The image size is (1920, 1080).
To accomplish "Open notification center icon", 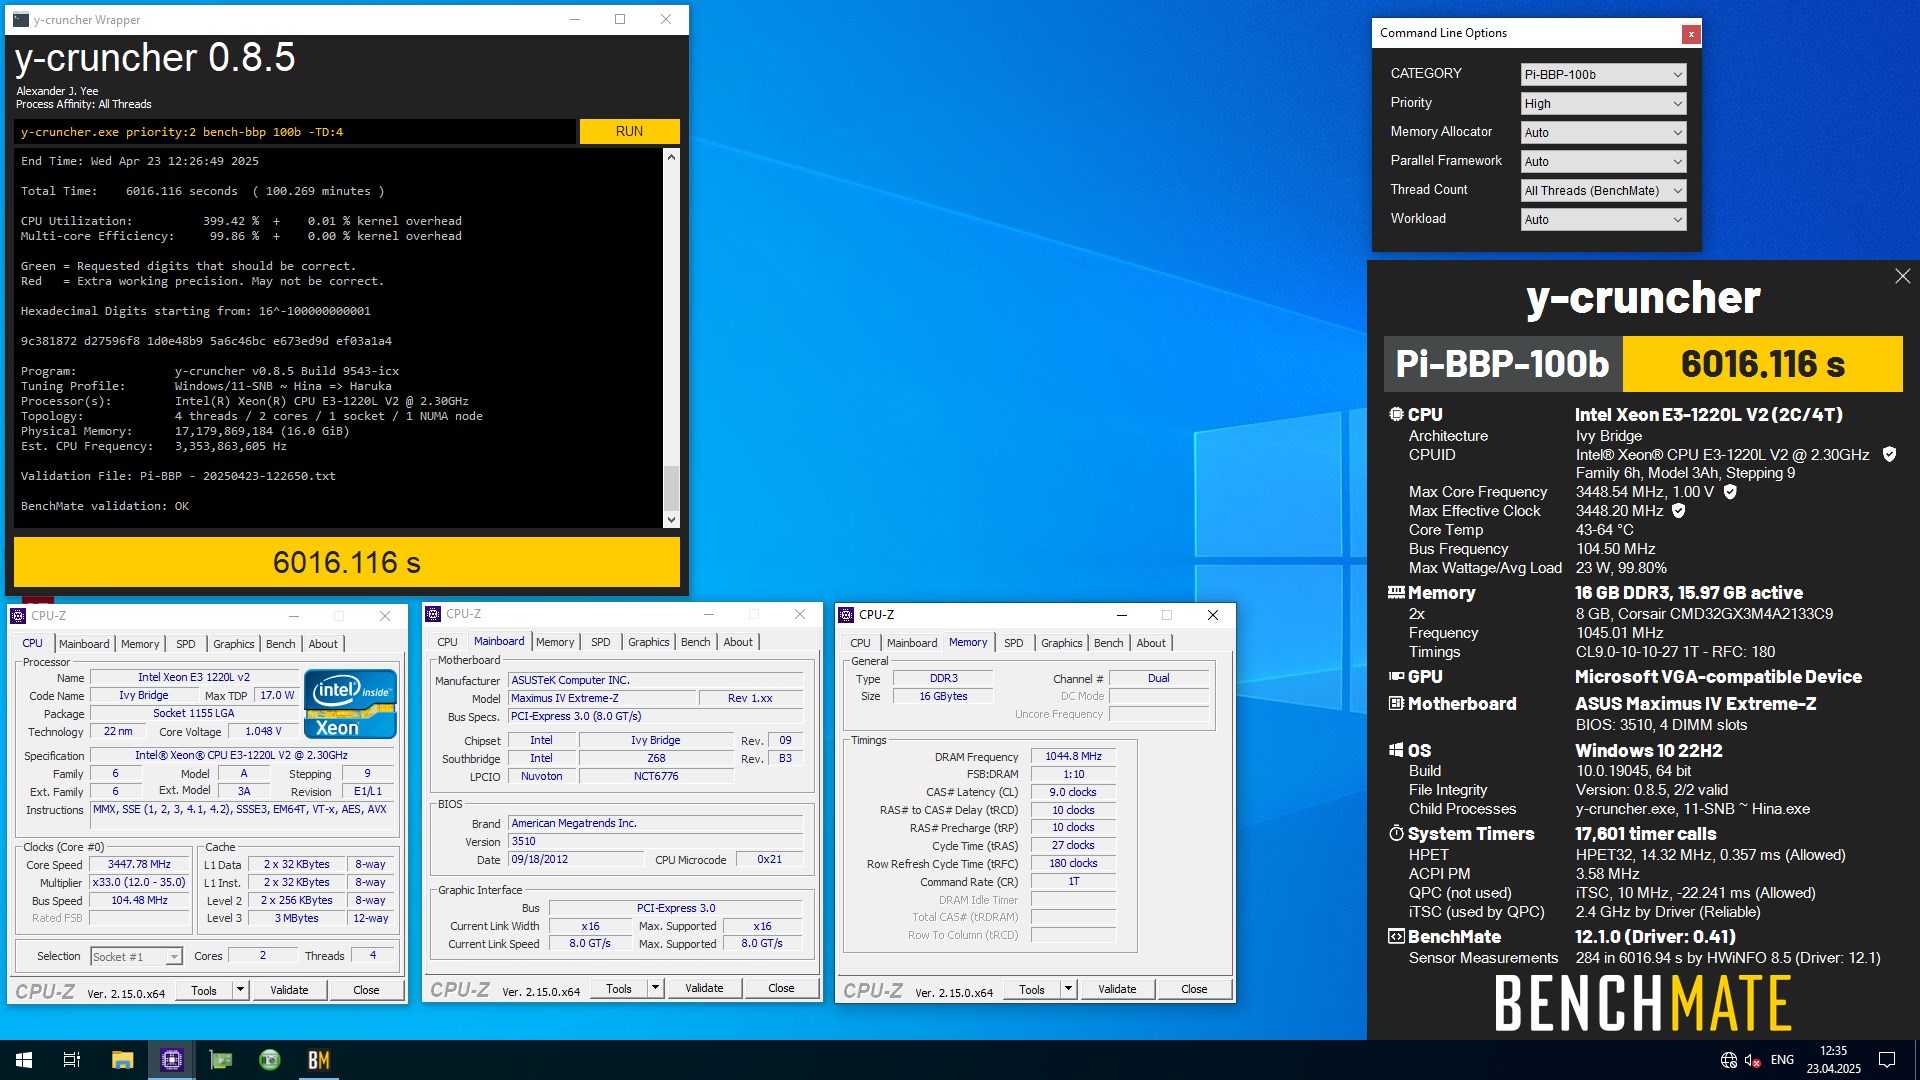I will click(1887, 1060).
